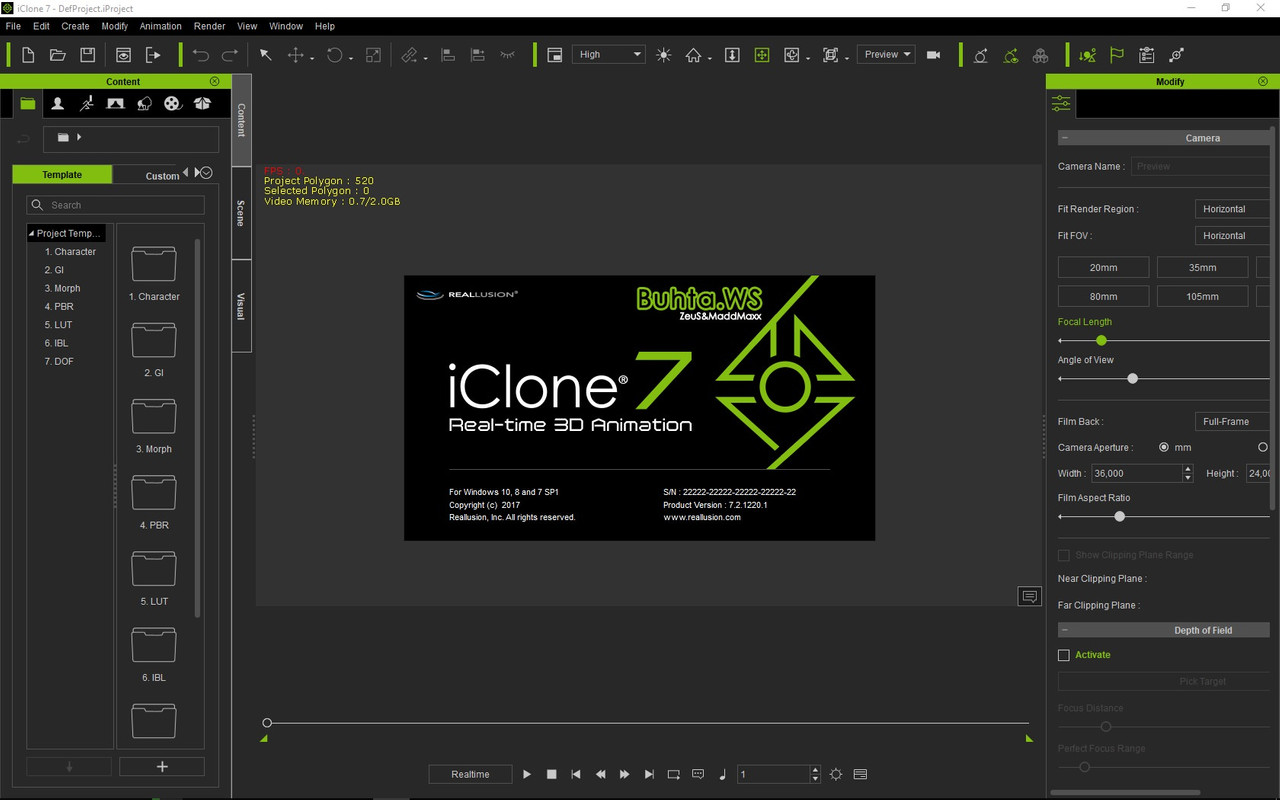Switch to the Custom tab in Content
Viewport: 1280px width, 800px height.
coord(162,176)
